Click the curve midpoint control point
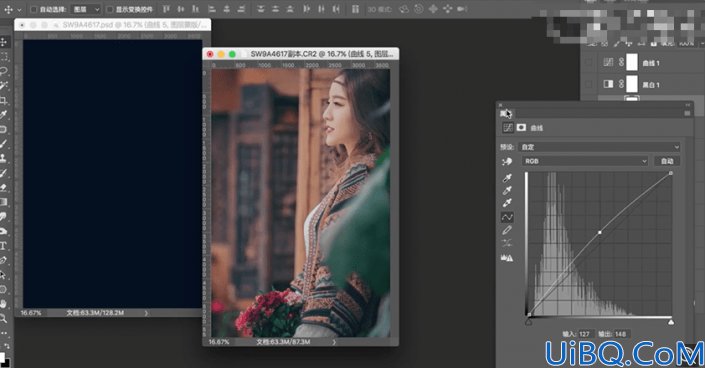Image resolution: width=705 pixels, height=368 pixels. [x=600, y=233]
